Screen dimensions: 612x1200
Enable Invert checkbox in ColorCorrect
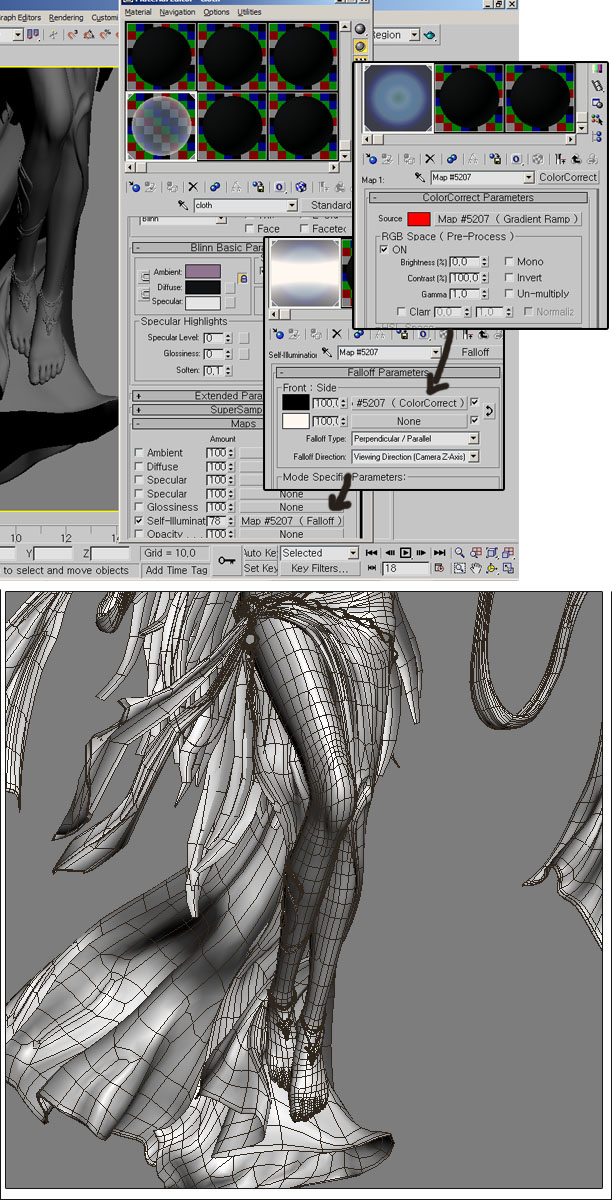[x=511, y=278]
